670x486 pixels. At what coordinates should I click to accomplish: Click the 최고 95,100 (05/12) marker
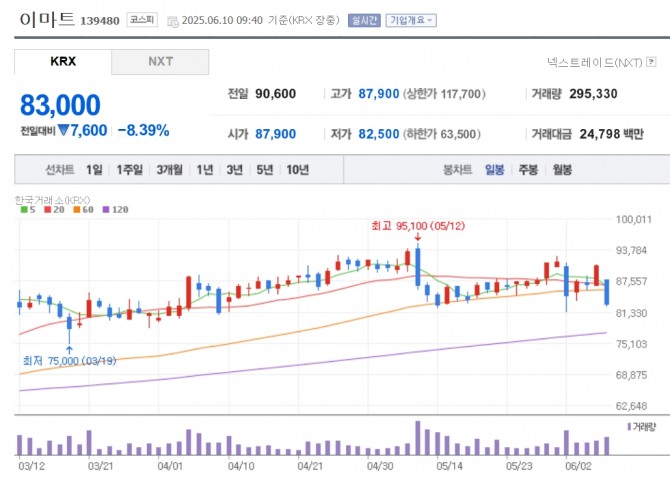(x=417, y=226)
